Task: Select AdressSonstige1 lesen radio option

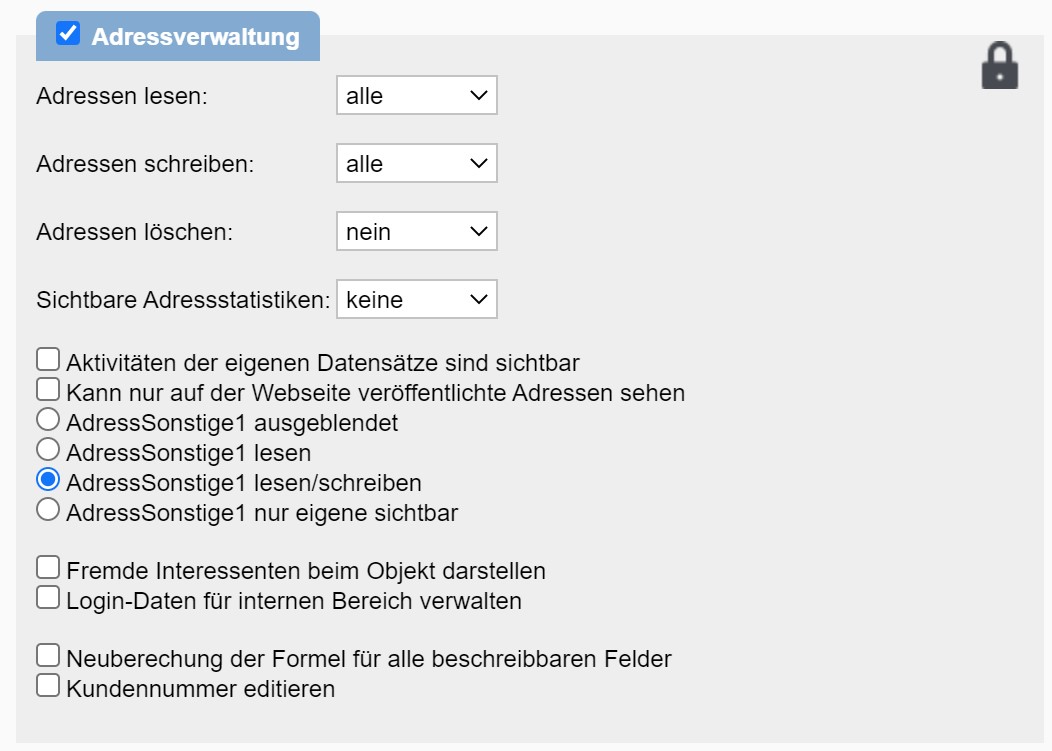Action: pyautogui.click(x=48, y=449)
